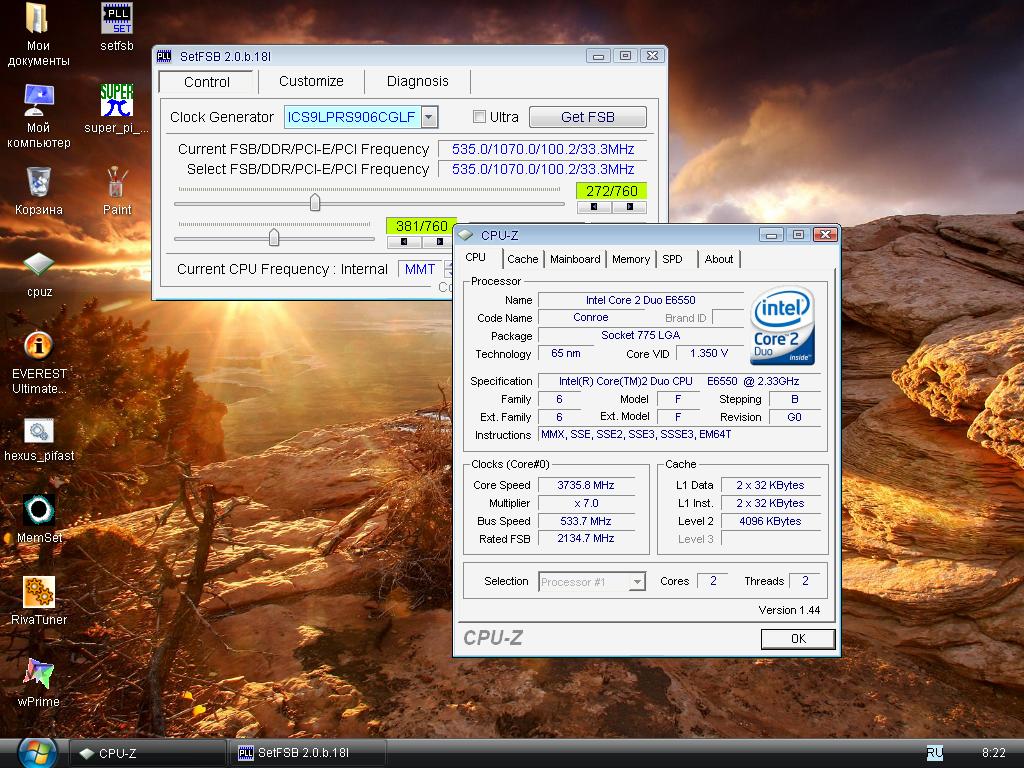Click the RU language indicator in tray
The height and width of the screenshot is (768, 1024).
coord(935,753)
